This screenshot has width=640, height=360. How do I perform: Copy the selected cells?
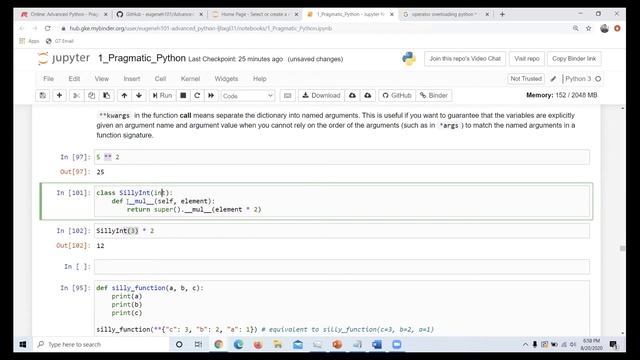pyautogui.click(x=91, y=96)
